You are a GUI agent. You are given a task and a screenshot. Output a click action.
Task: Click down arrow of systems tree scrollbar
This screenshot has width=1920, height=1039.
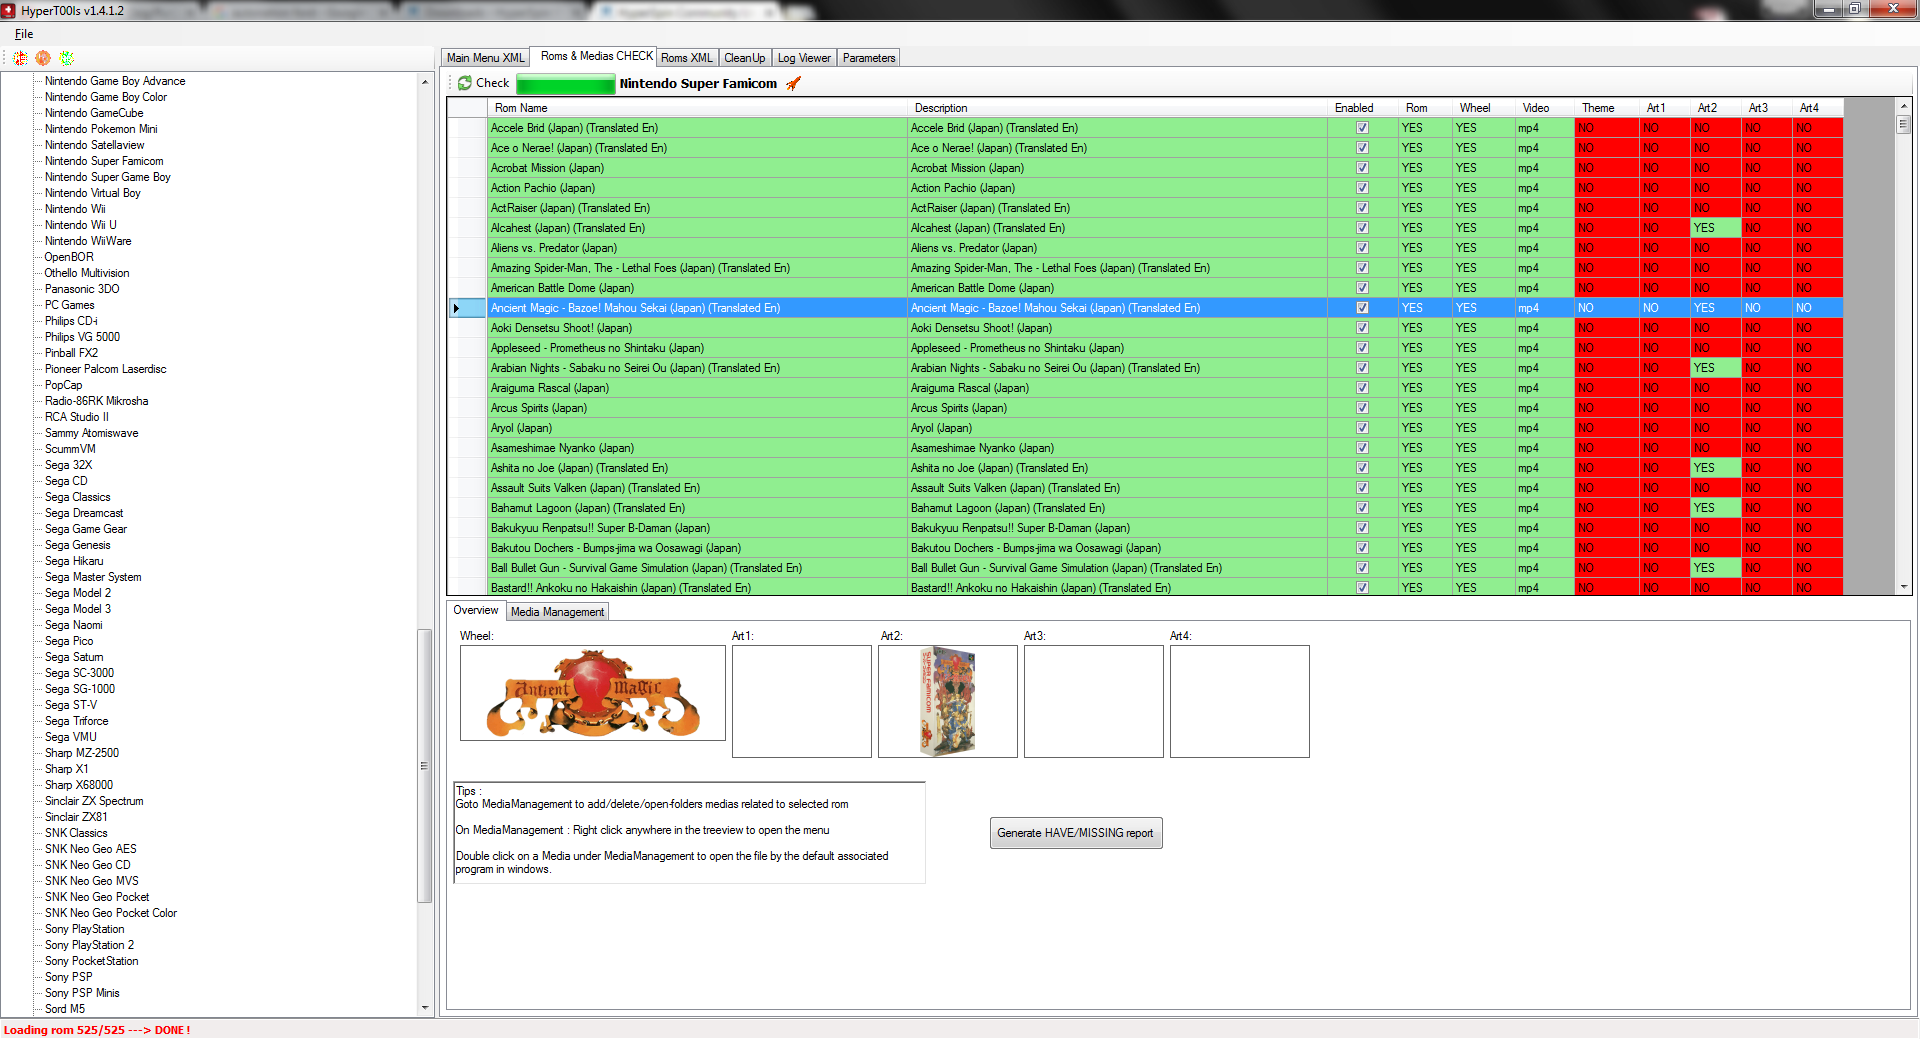pos(425,1008)
